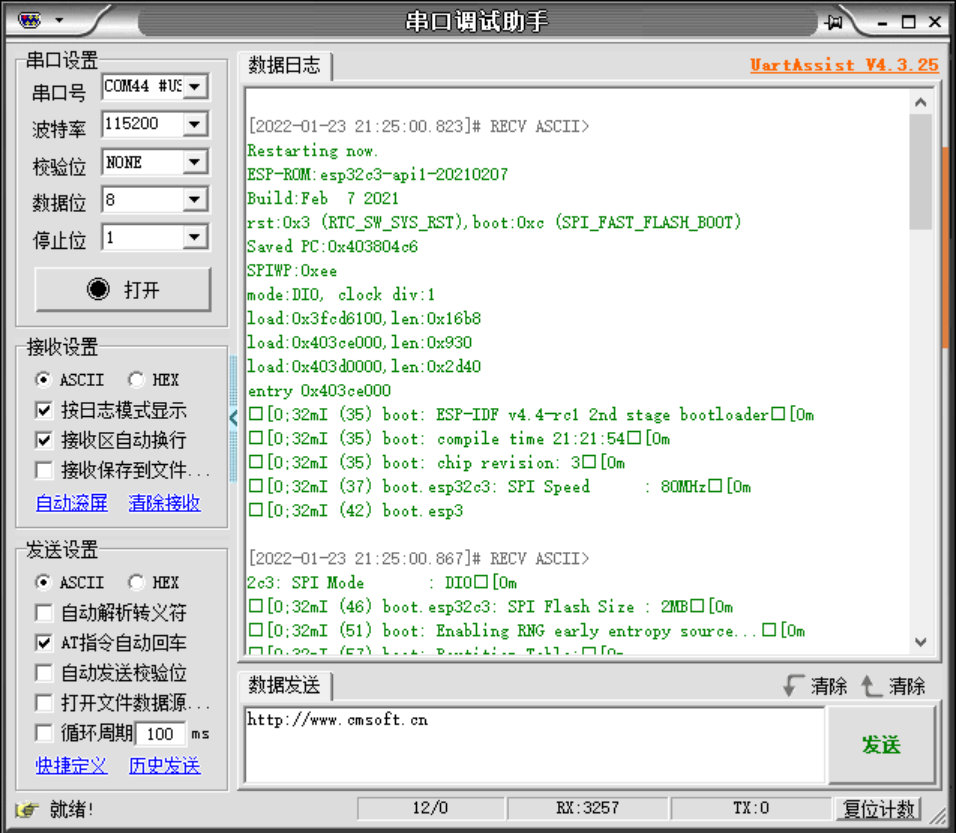Enable 循环周期 checkbox
Screen dimensions: 956x833
pos(44,733)
